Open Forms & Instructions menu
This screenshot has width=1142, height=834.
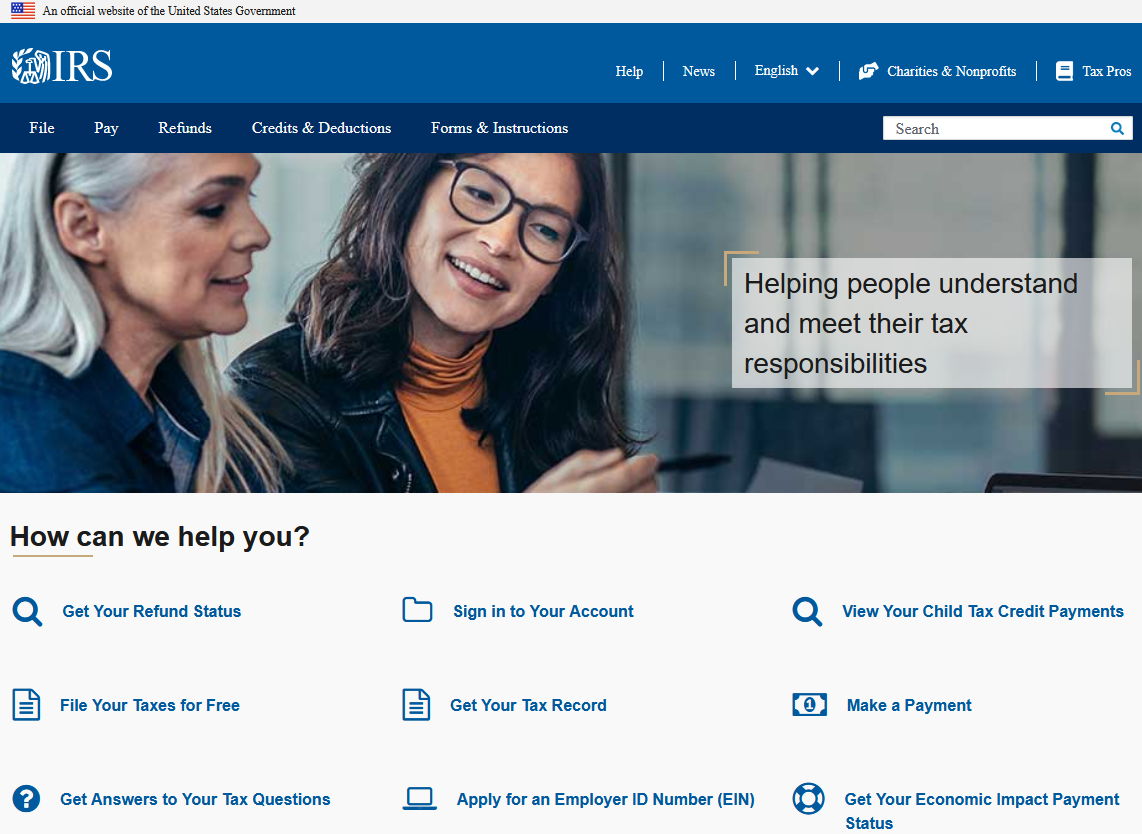tap(499, 128)
